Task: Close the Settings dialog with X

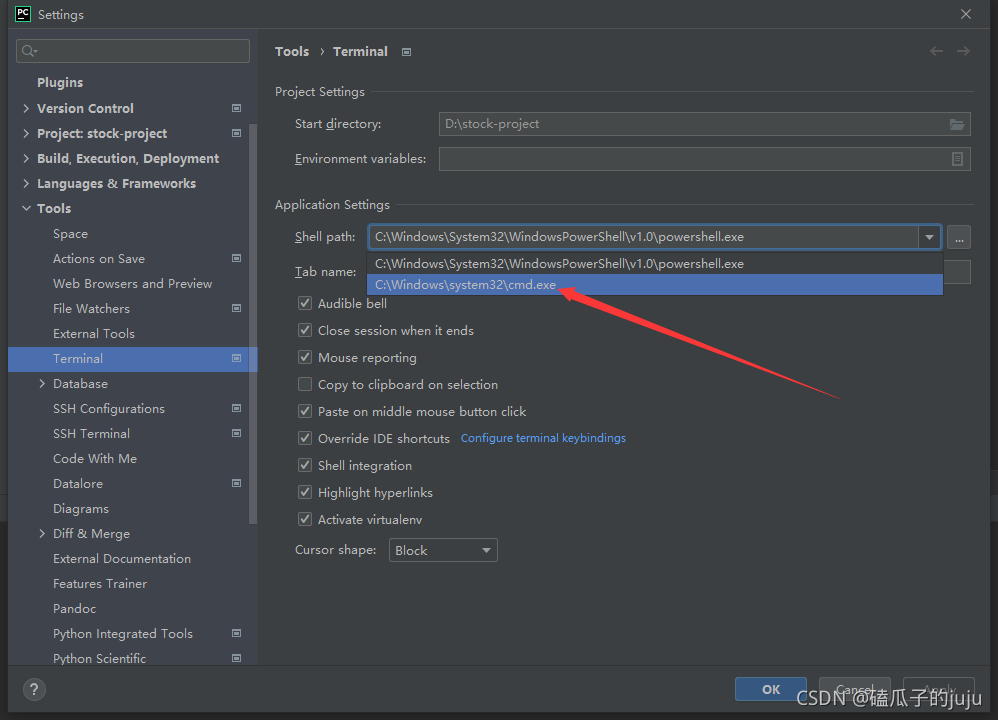Action: pyautogui.click(x=966, y=14)
